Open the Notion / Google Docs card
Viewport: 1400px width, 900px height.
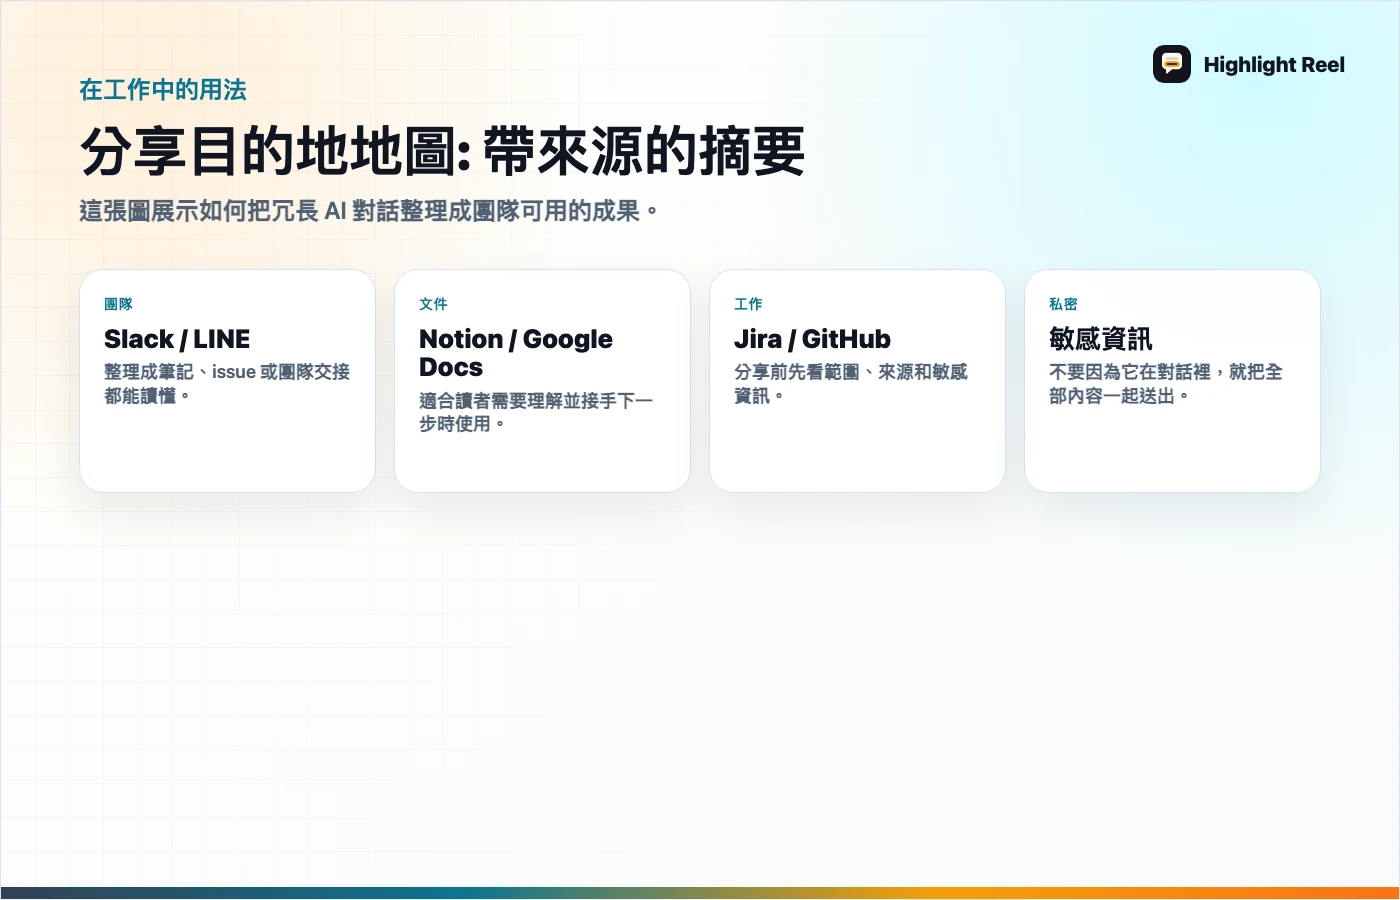pyautogui.click(x=543, y=381)
